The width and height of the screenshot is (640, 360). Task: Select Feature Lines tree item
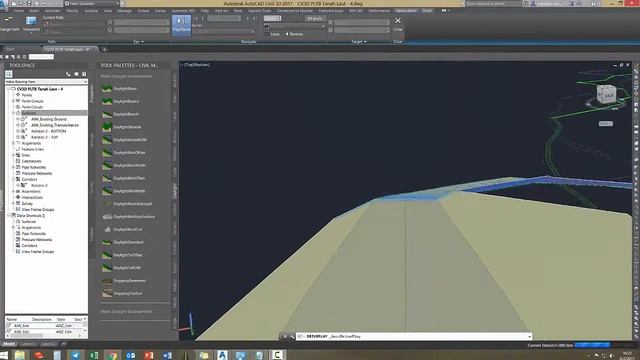pos(32,149)
